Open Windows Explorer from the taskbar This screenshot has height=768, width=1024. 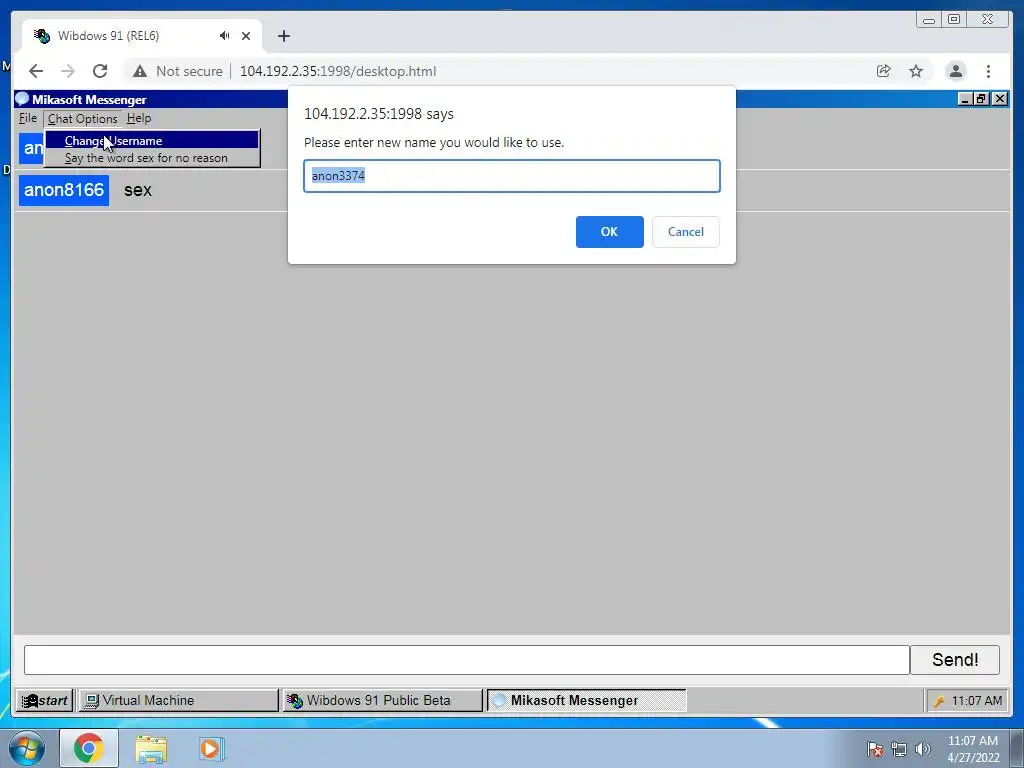[151, 748]
